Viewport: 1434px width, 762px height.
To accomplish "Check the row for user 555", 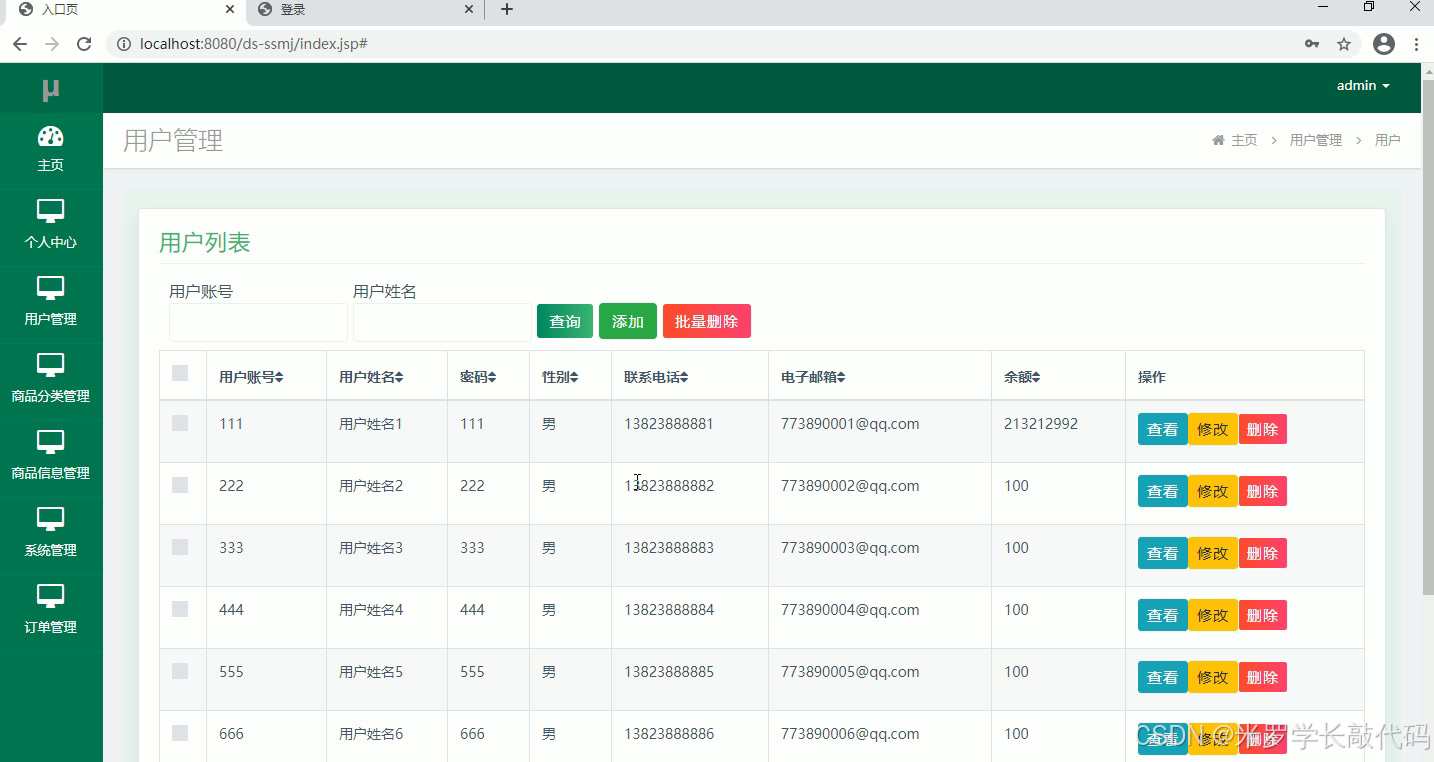I will (x=180, y=671).
